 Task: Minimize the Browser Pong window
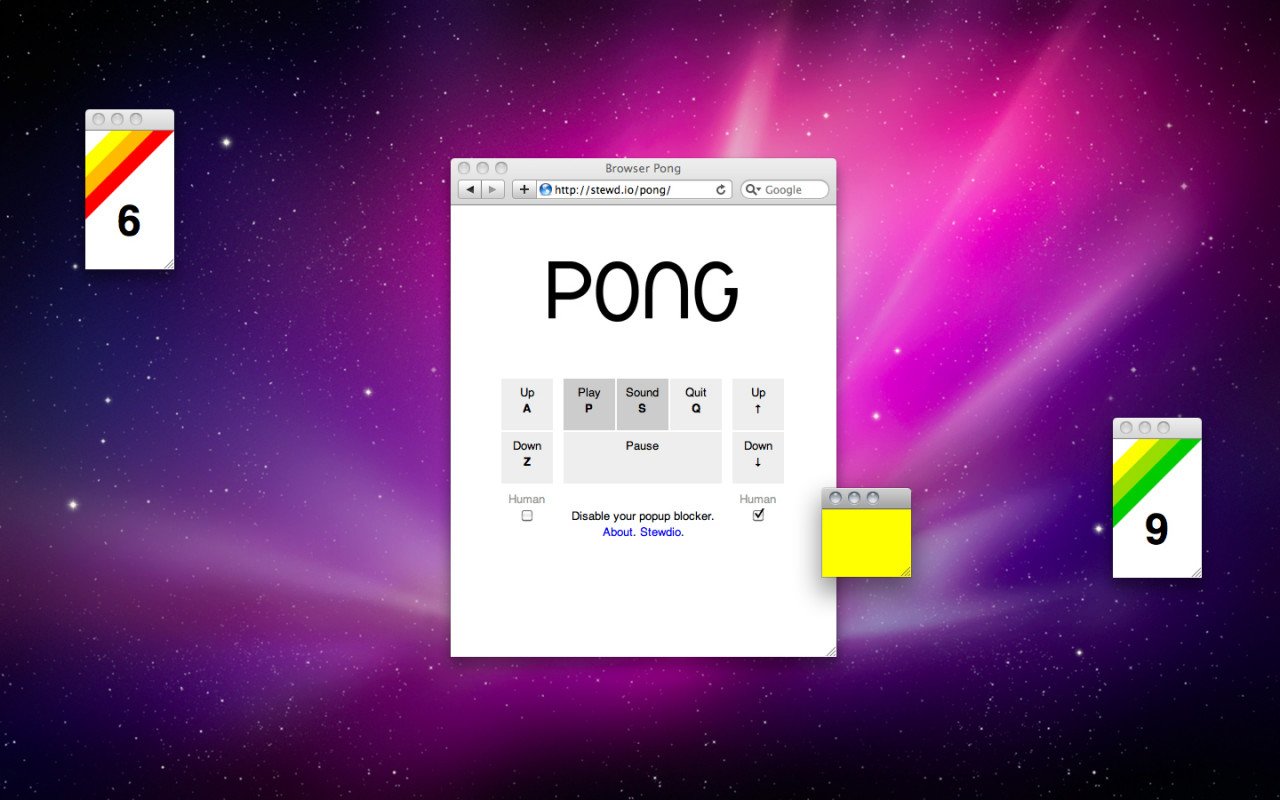tap(482, 168)
